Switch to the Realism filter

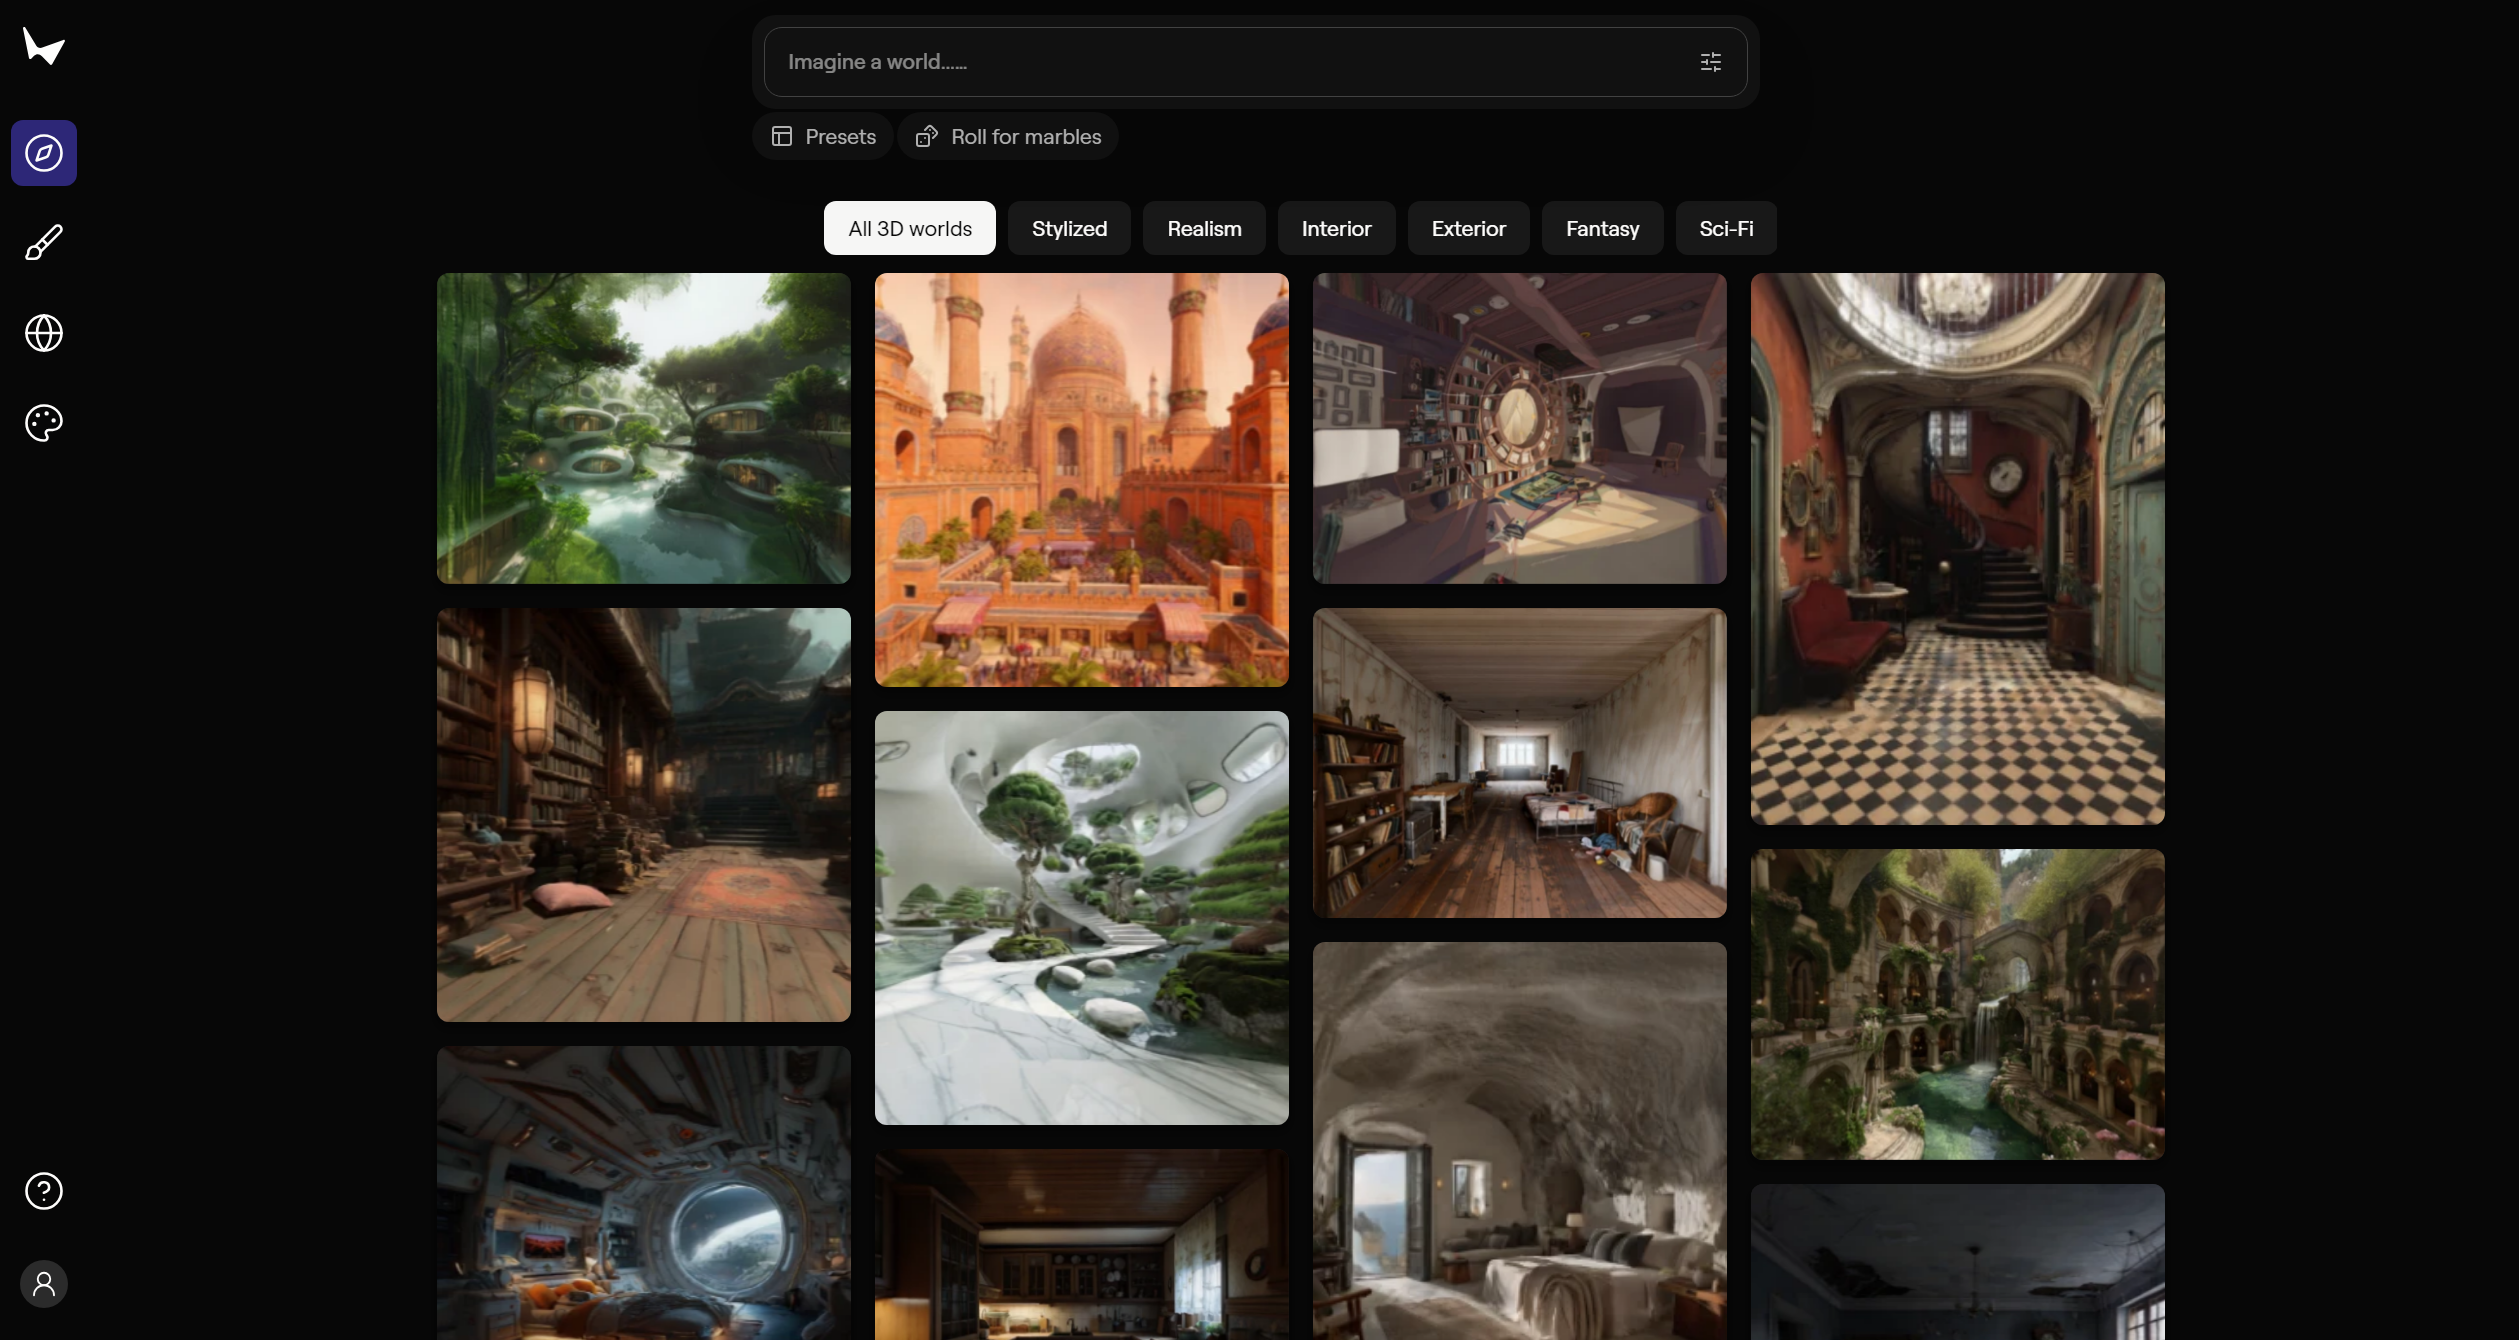1204,229
